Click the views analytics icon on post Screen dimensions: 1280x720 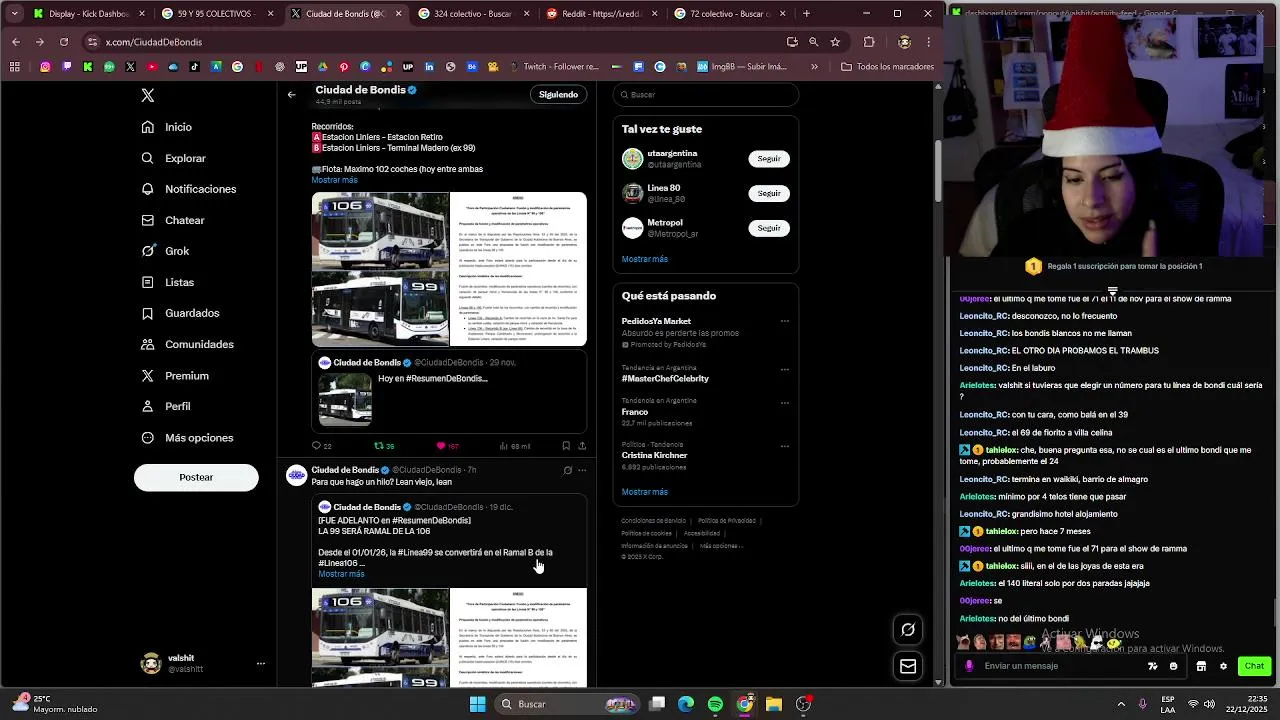(x=504, y=446)
